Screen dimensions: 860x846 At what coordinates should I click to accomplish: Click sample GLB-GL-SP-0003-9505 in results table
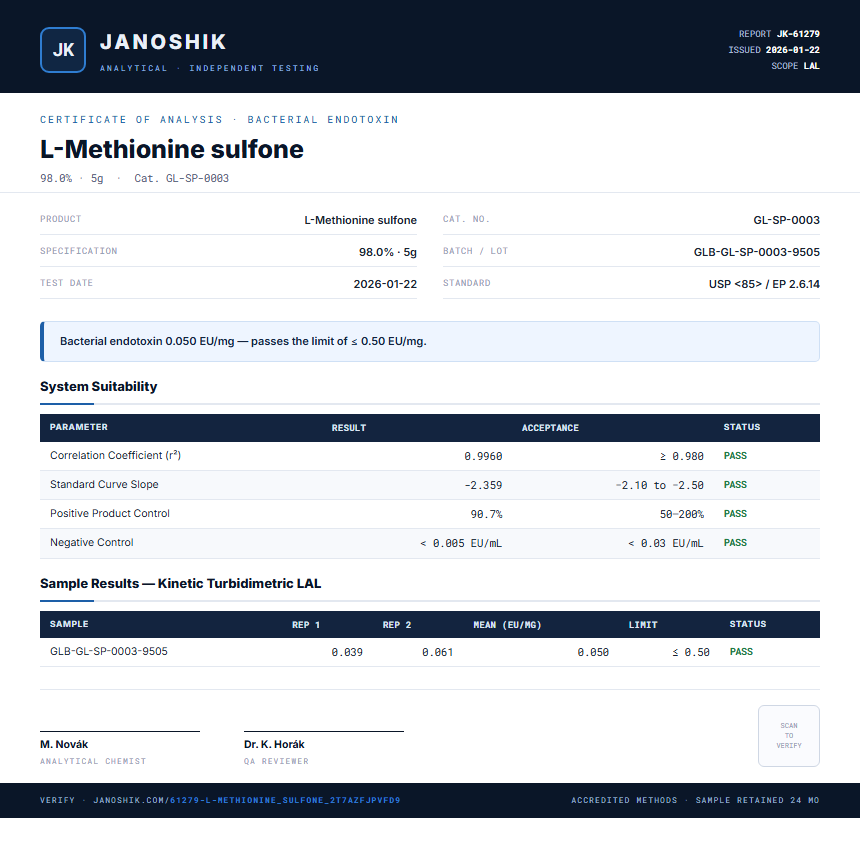coord(109,651)
